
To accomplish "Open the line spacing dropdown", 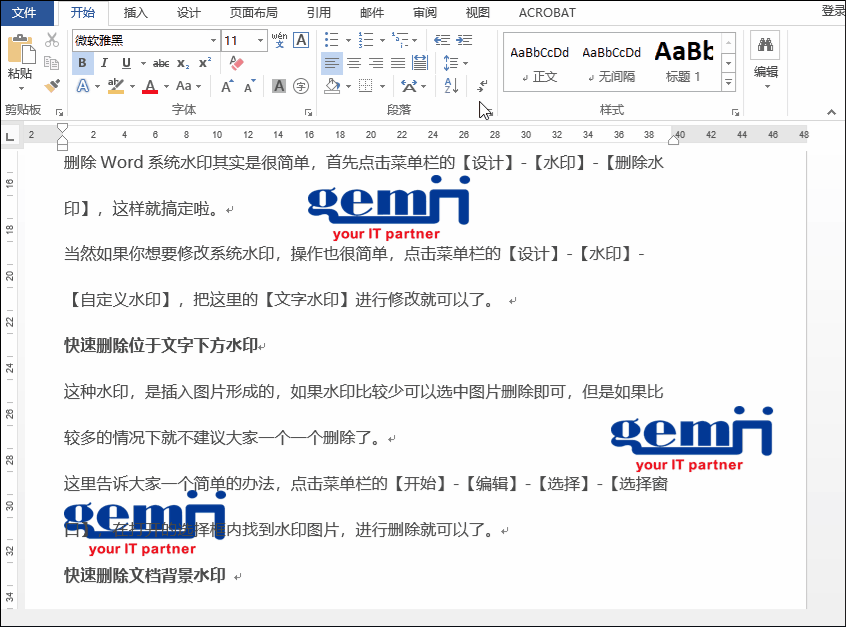I will [x=463, y=63].
